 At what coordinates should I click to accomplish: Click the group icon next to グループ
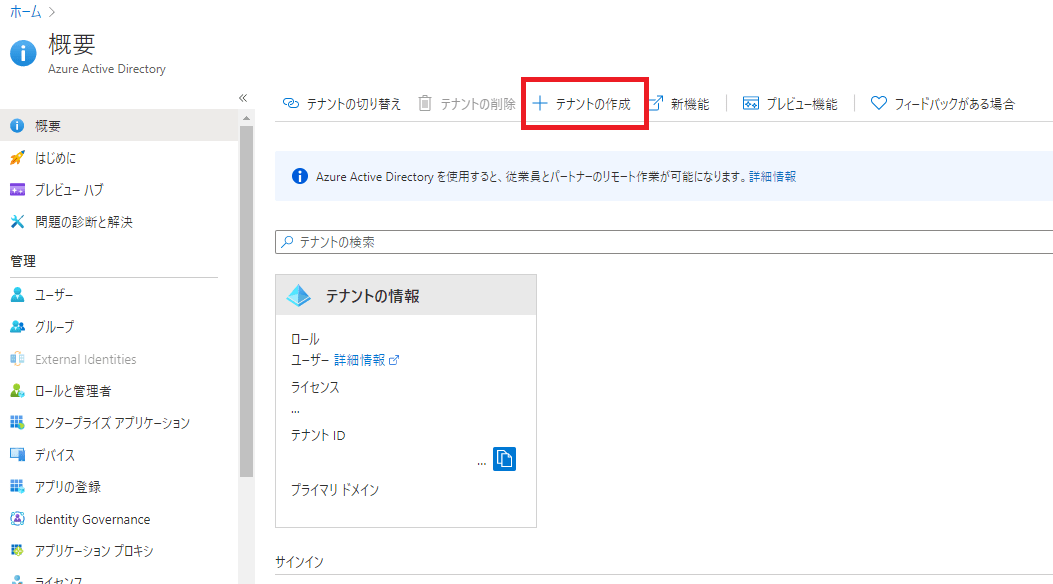coord(17,327)
